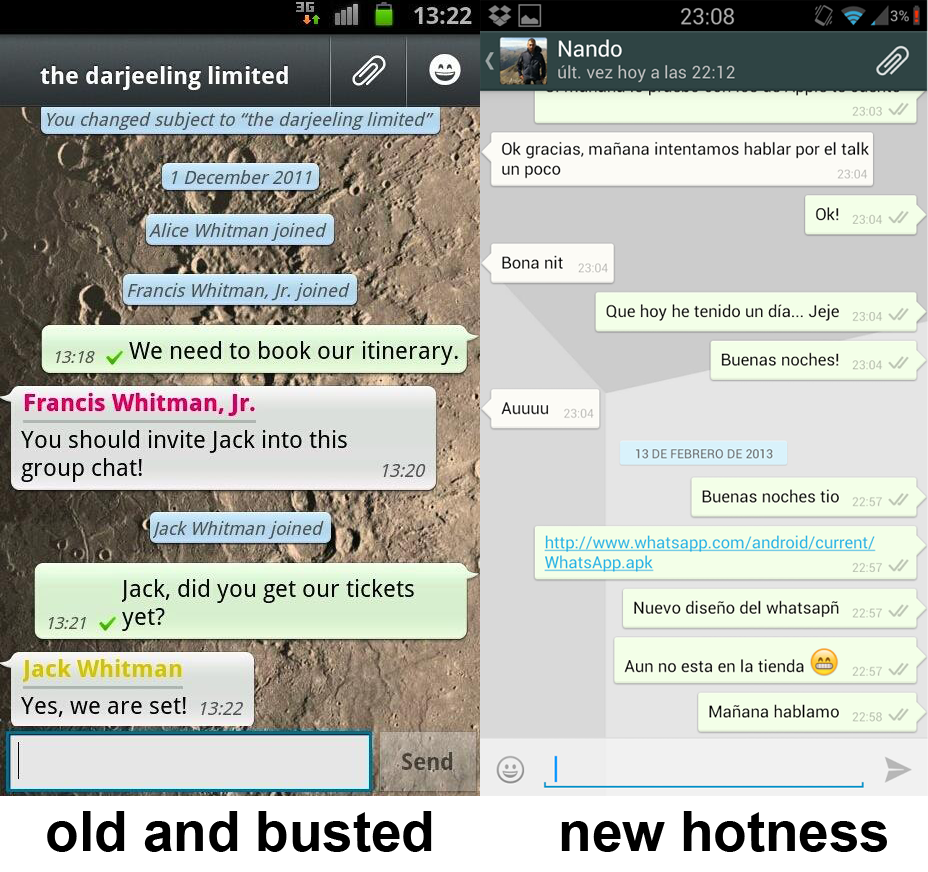This screenshot has height=872, width=928.
Task: Tap the Jack Whitman sender name
Action: (102, 669)
